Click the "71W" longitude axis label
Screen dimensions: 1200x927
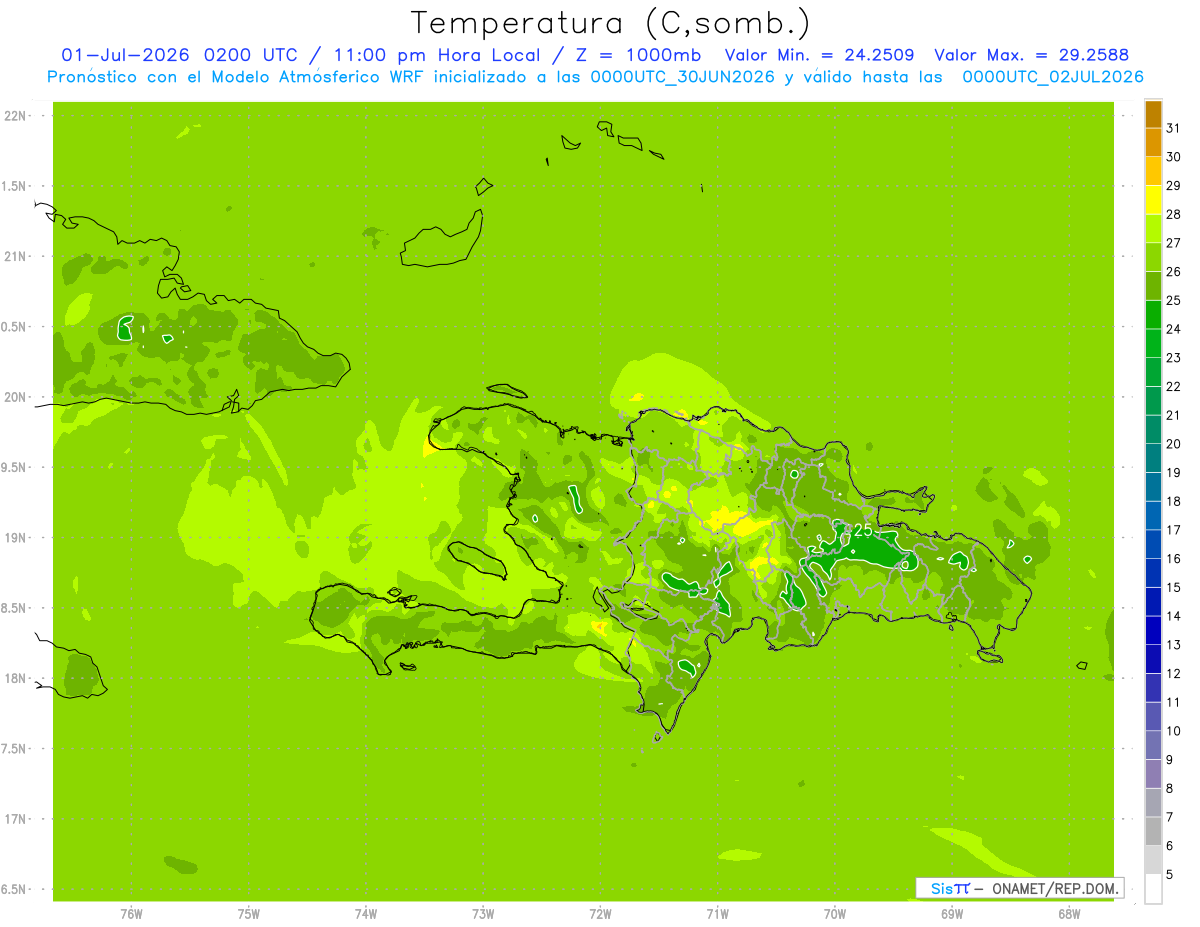[x=717, y=914]
